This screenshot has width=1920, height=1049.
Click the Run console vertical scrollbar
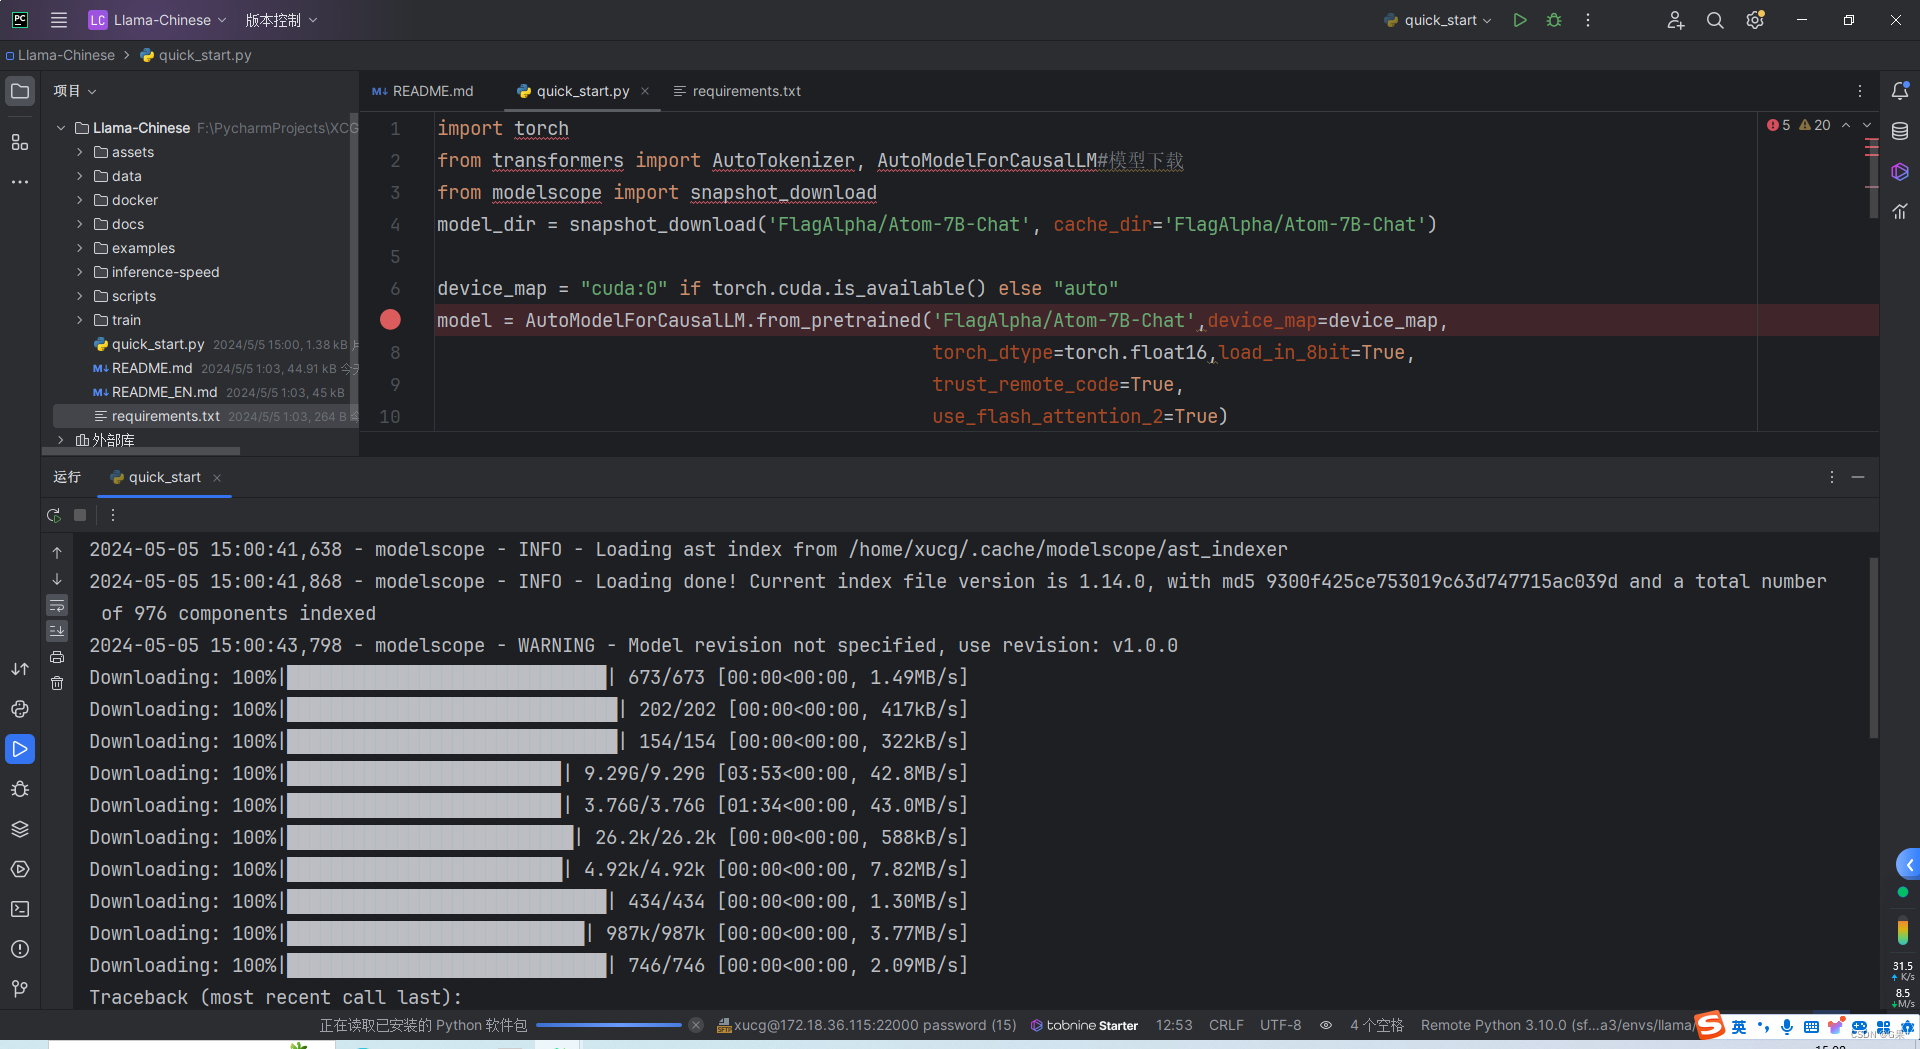click(1873, 648)
